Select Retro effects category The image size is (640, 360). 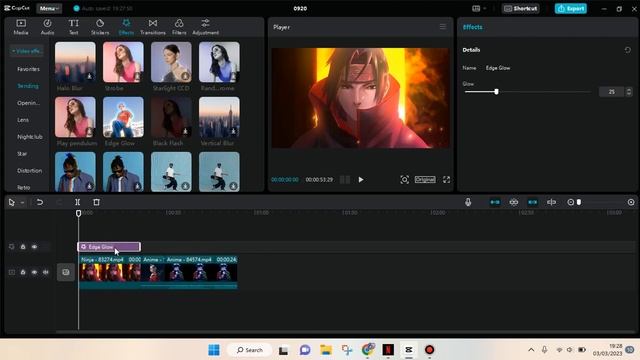24,187
